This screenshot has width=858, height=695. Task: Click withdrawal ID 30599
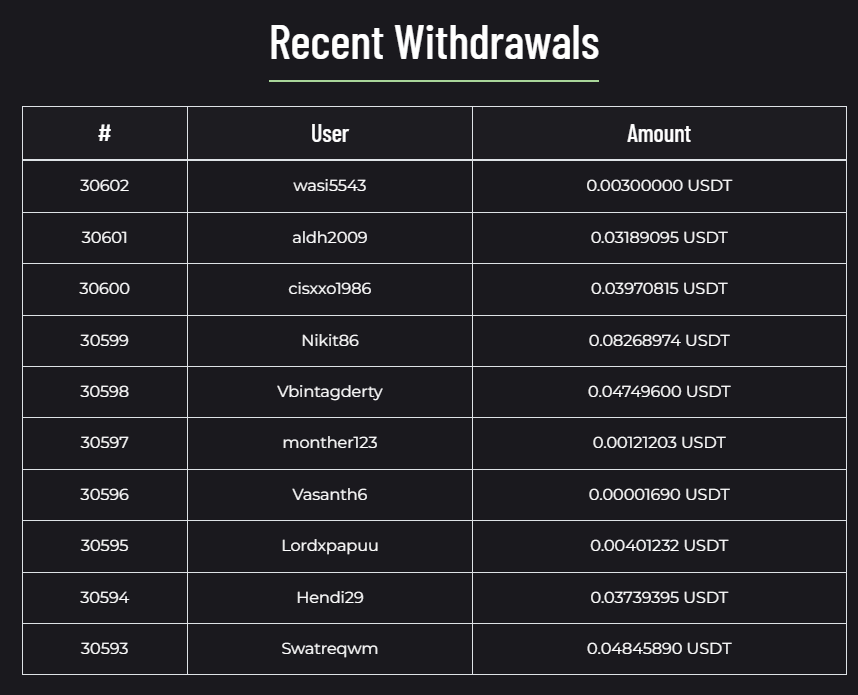[x=104, y=341]
